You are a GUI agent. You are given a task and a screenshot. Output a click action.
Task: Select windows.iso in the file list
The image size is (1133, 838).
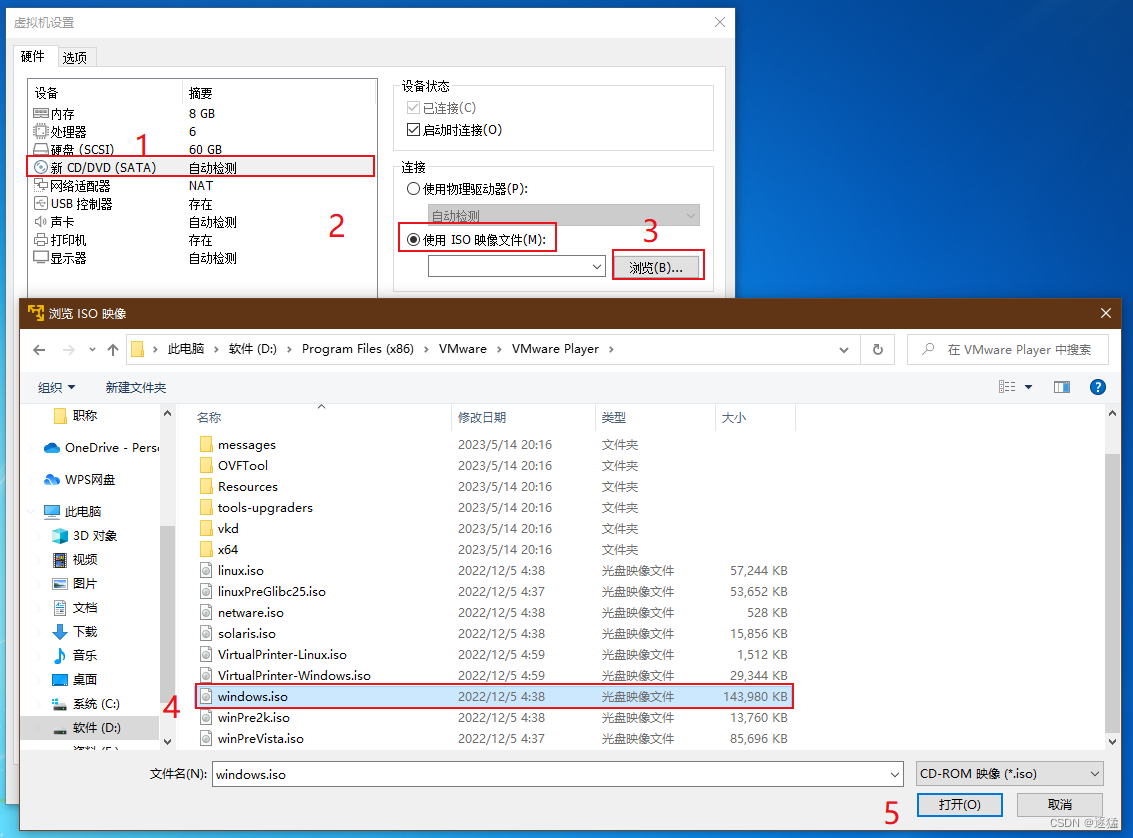pyautogui.click(x=495, y=696)
